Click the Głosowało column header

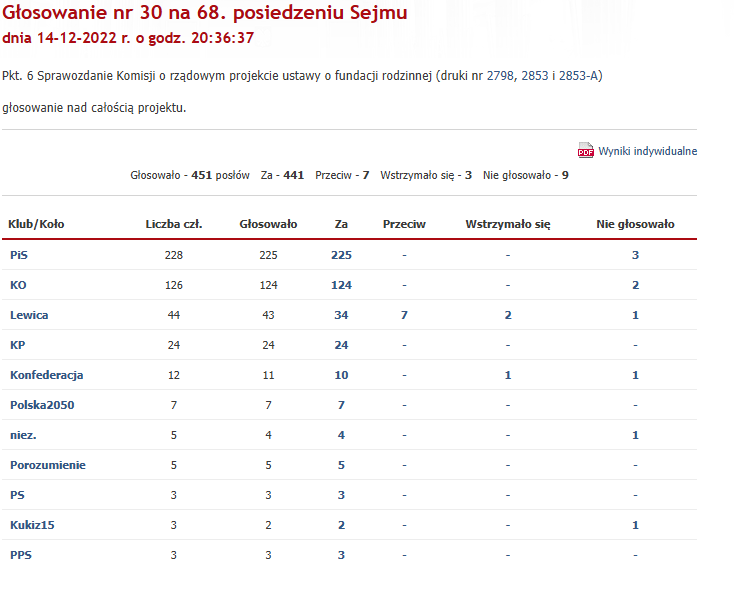[x=268, y=224]
